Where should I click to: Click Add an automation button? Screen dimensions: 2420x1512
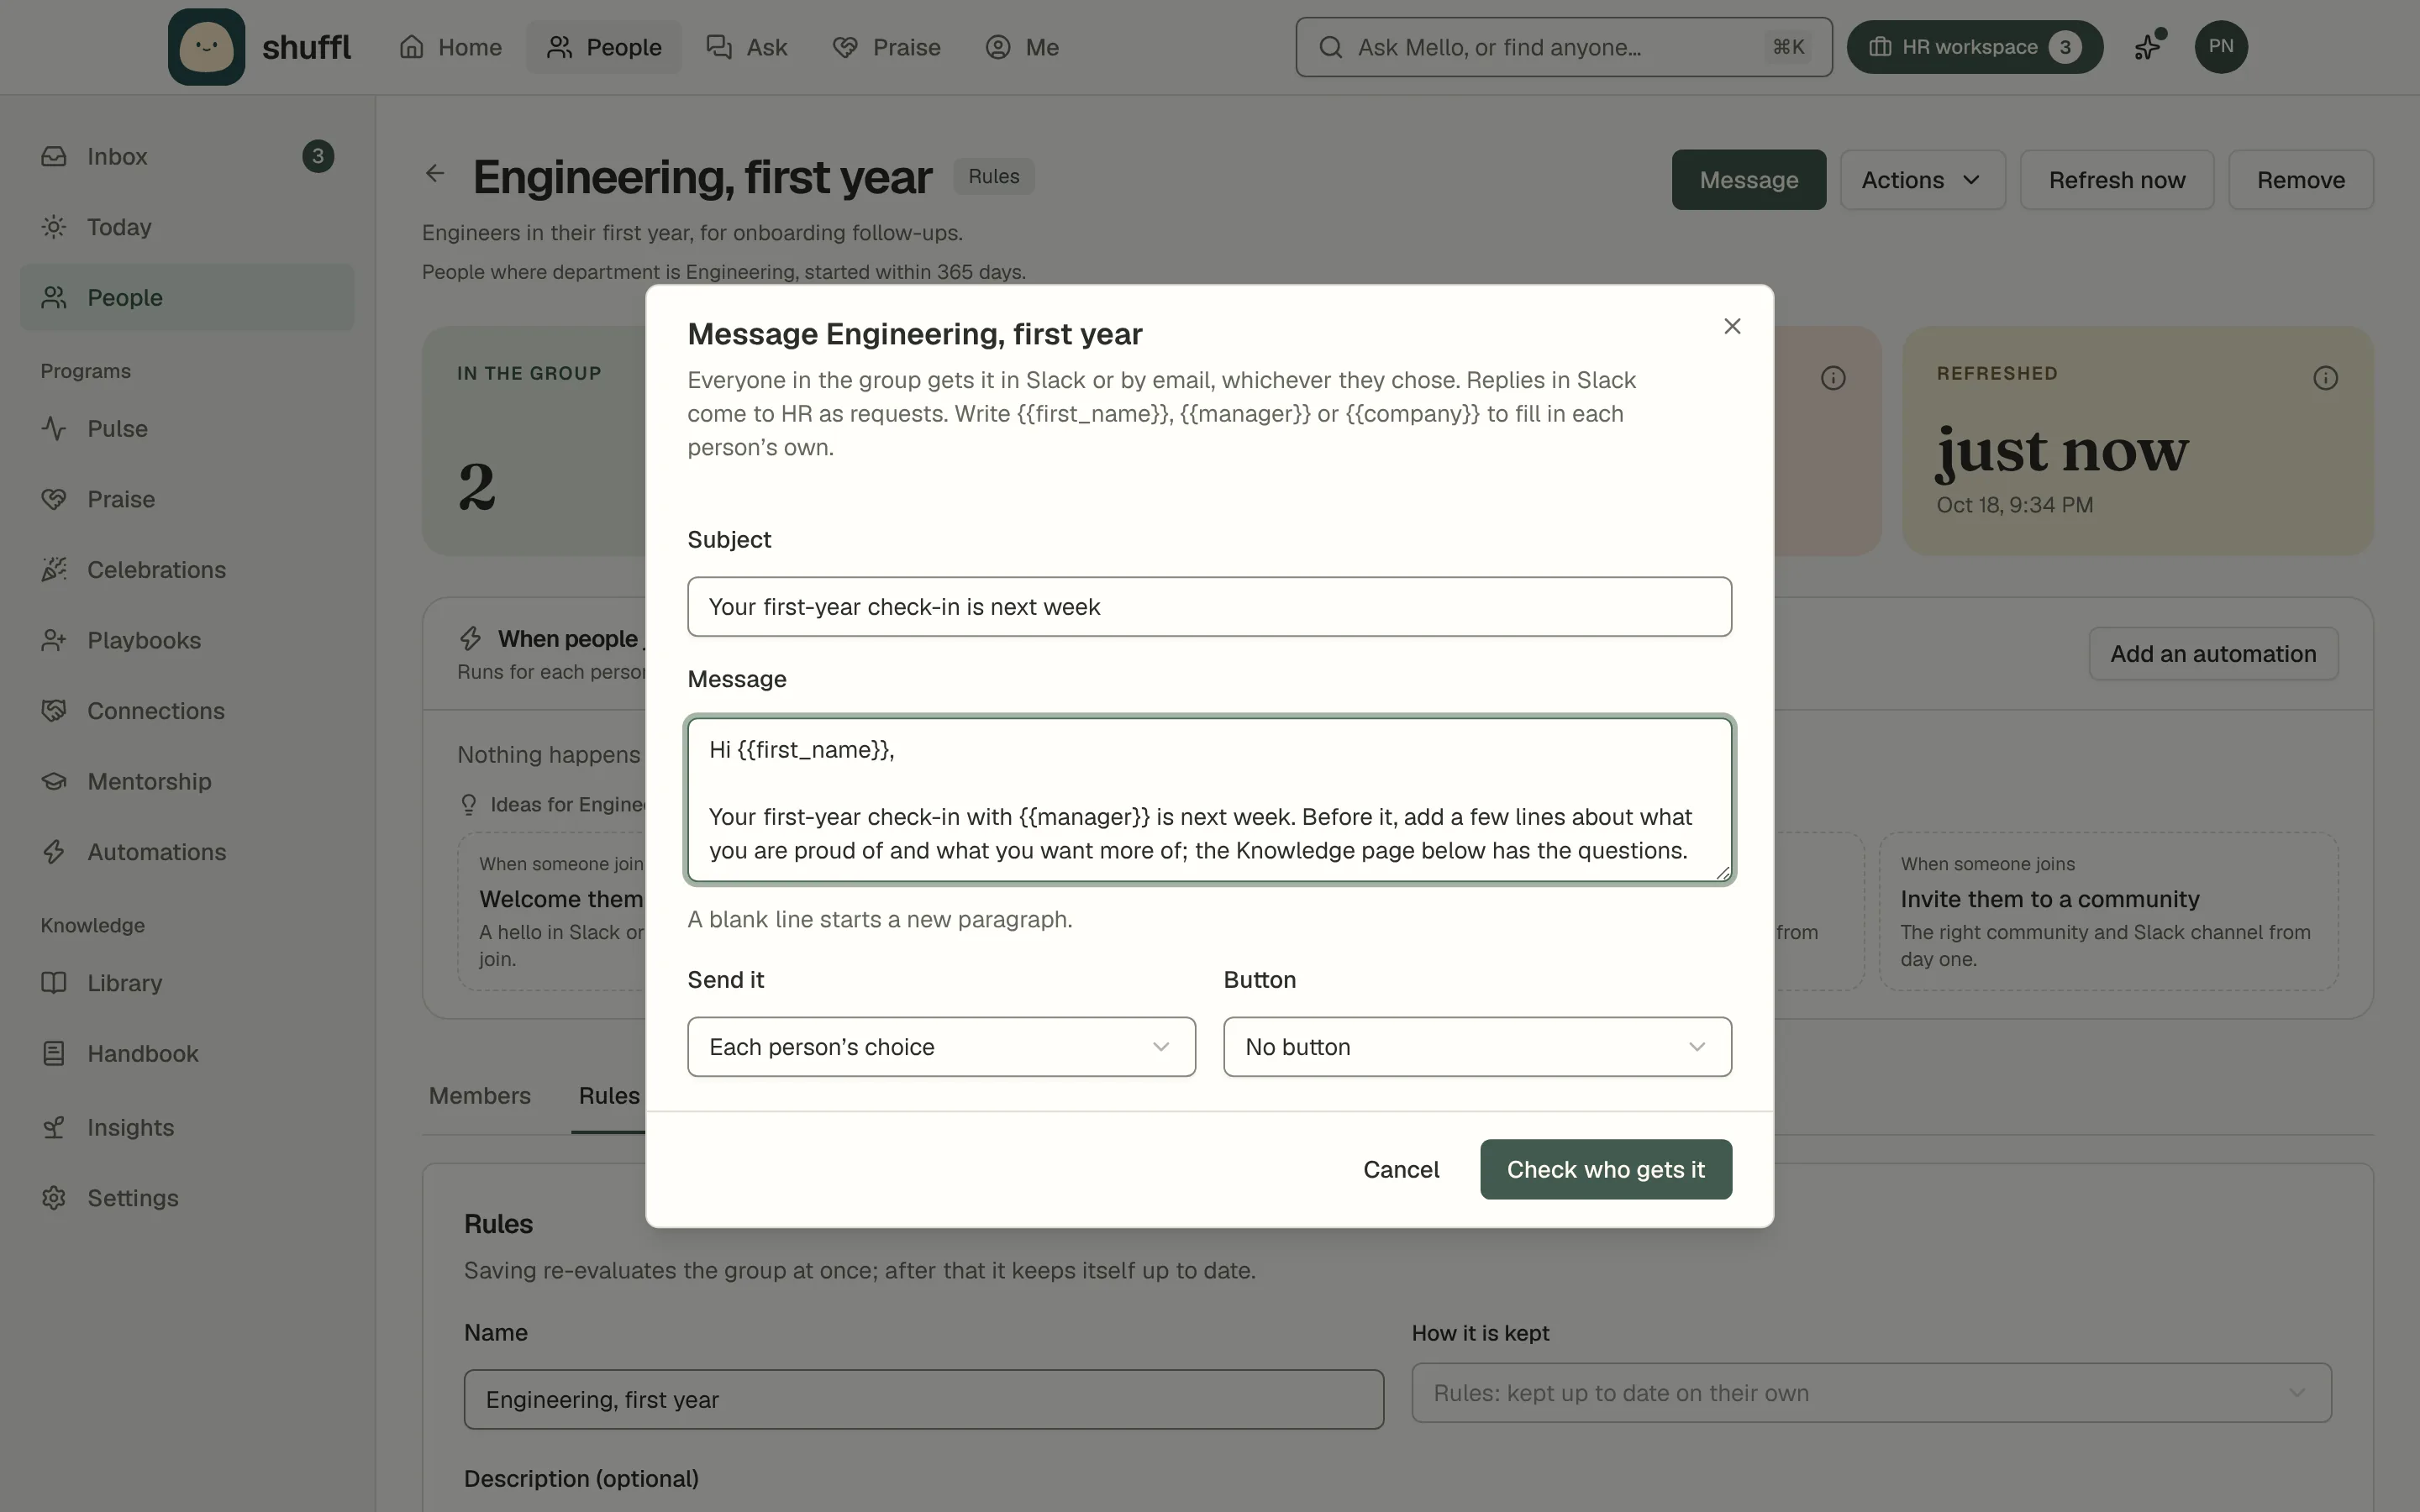point(2213,654)
